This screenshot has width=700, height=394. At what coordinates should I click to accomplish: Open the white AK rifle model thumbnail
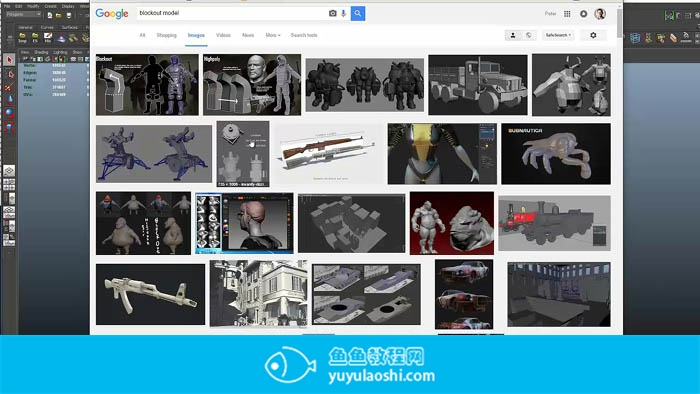coord(150,294)
